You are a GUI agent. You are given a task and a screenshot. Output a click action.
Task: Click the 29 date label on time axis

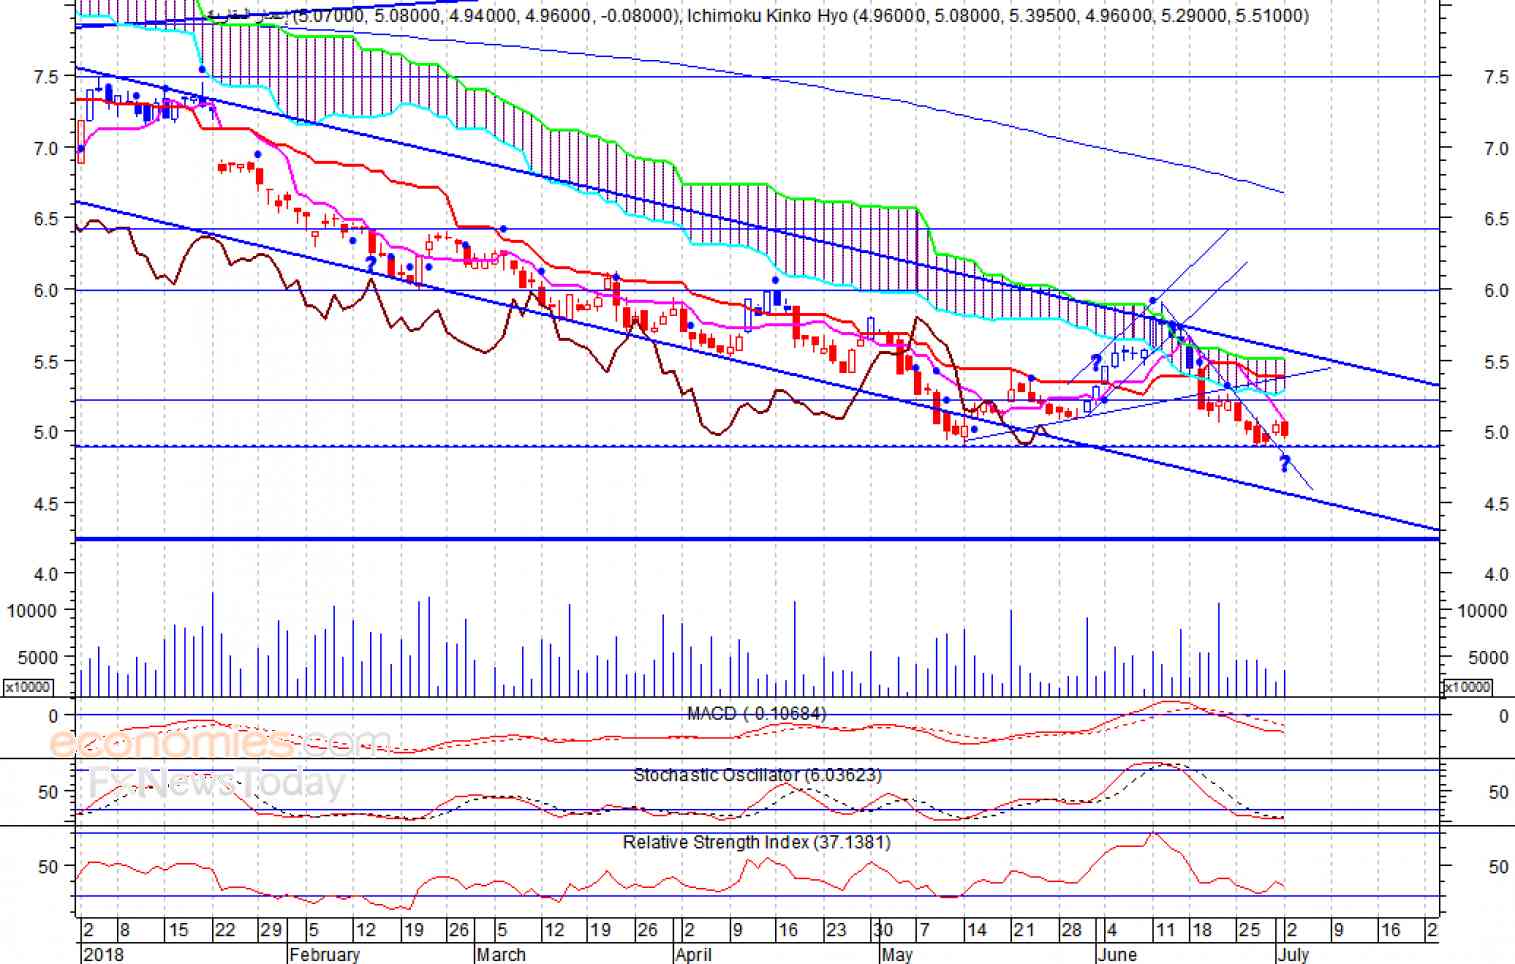271,930
